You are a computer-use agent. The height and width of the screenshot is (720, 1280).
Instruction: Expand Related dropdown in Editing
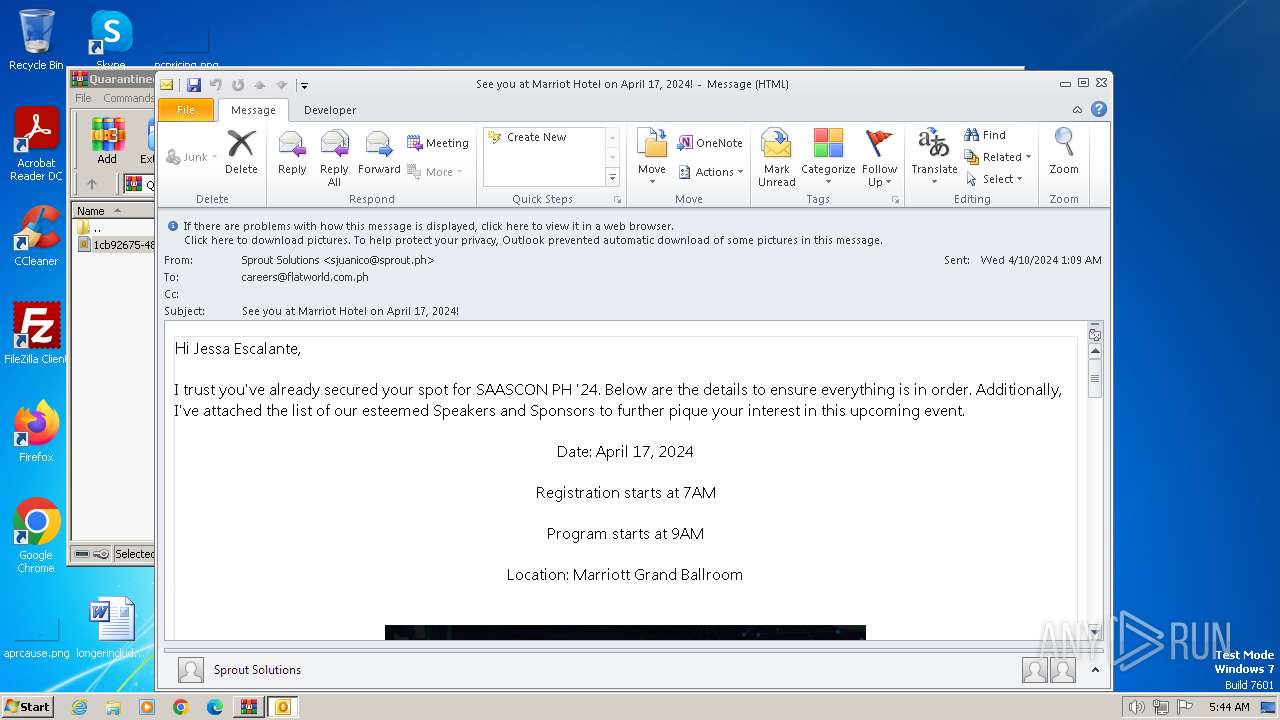click(x=998, y=157)
